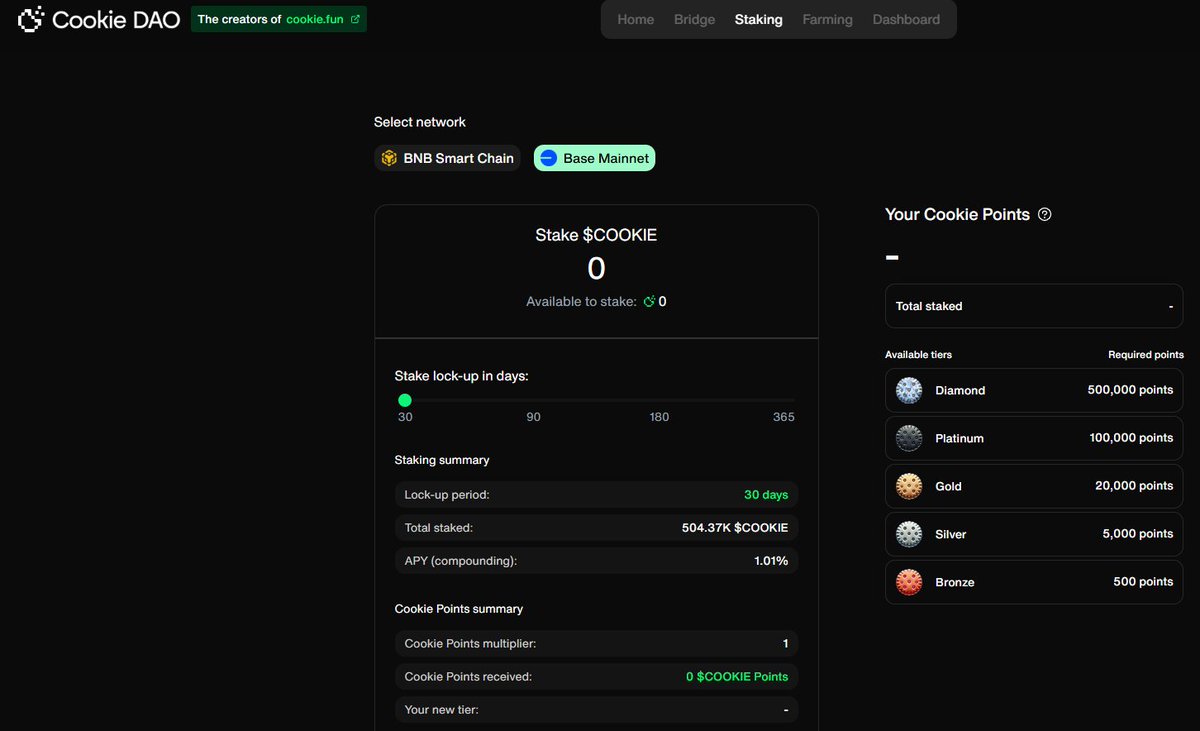The image size is (1200, 731).
Task: Click the 'Staking summary' heading
Action: click(x=442, y=460)
